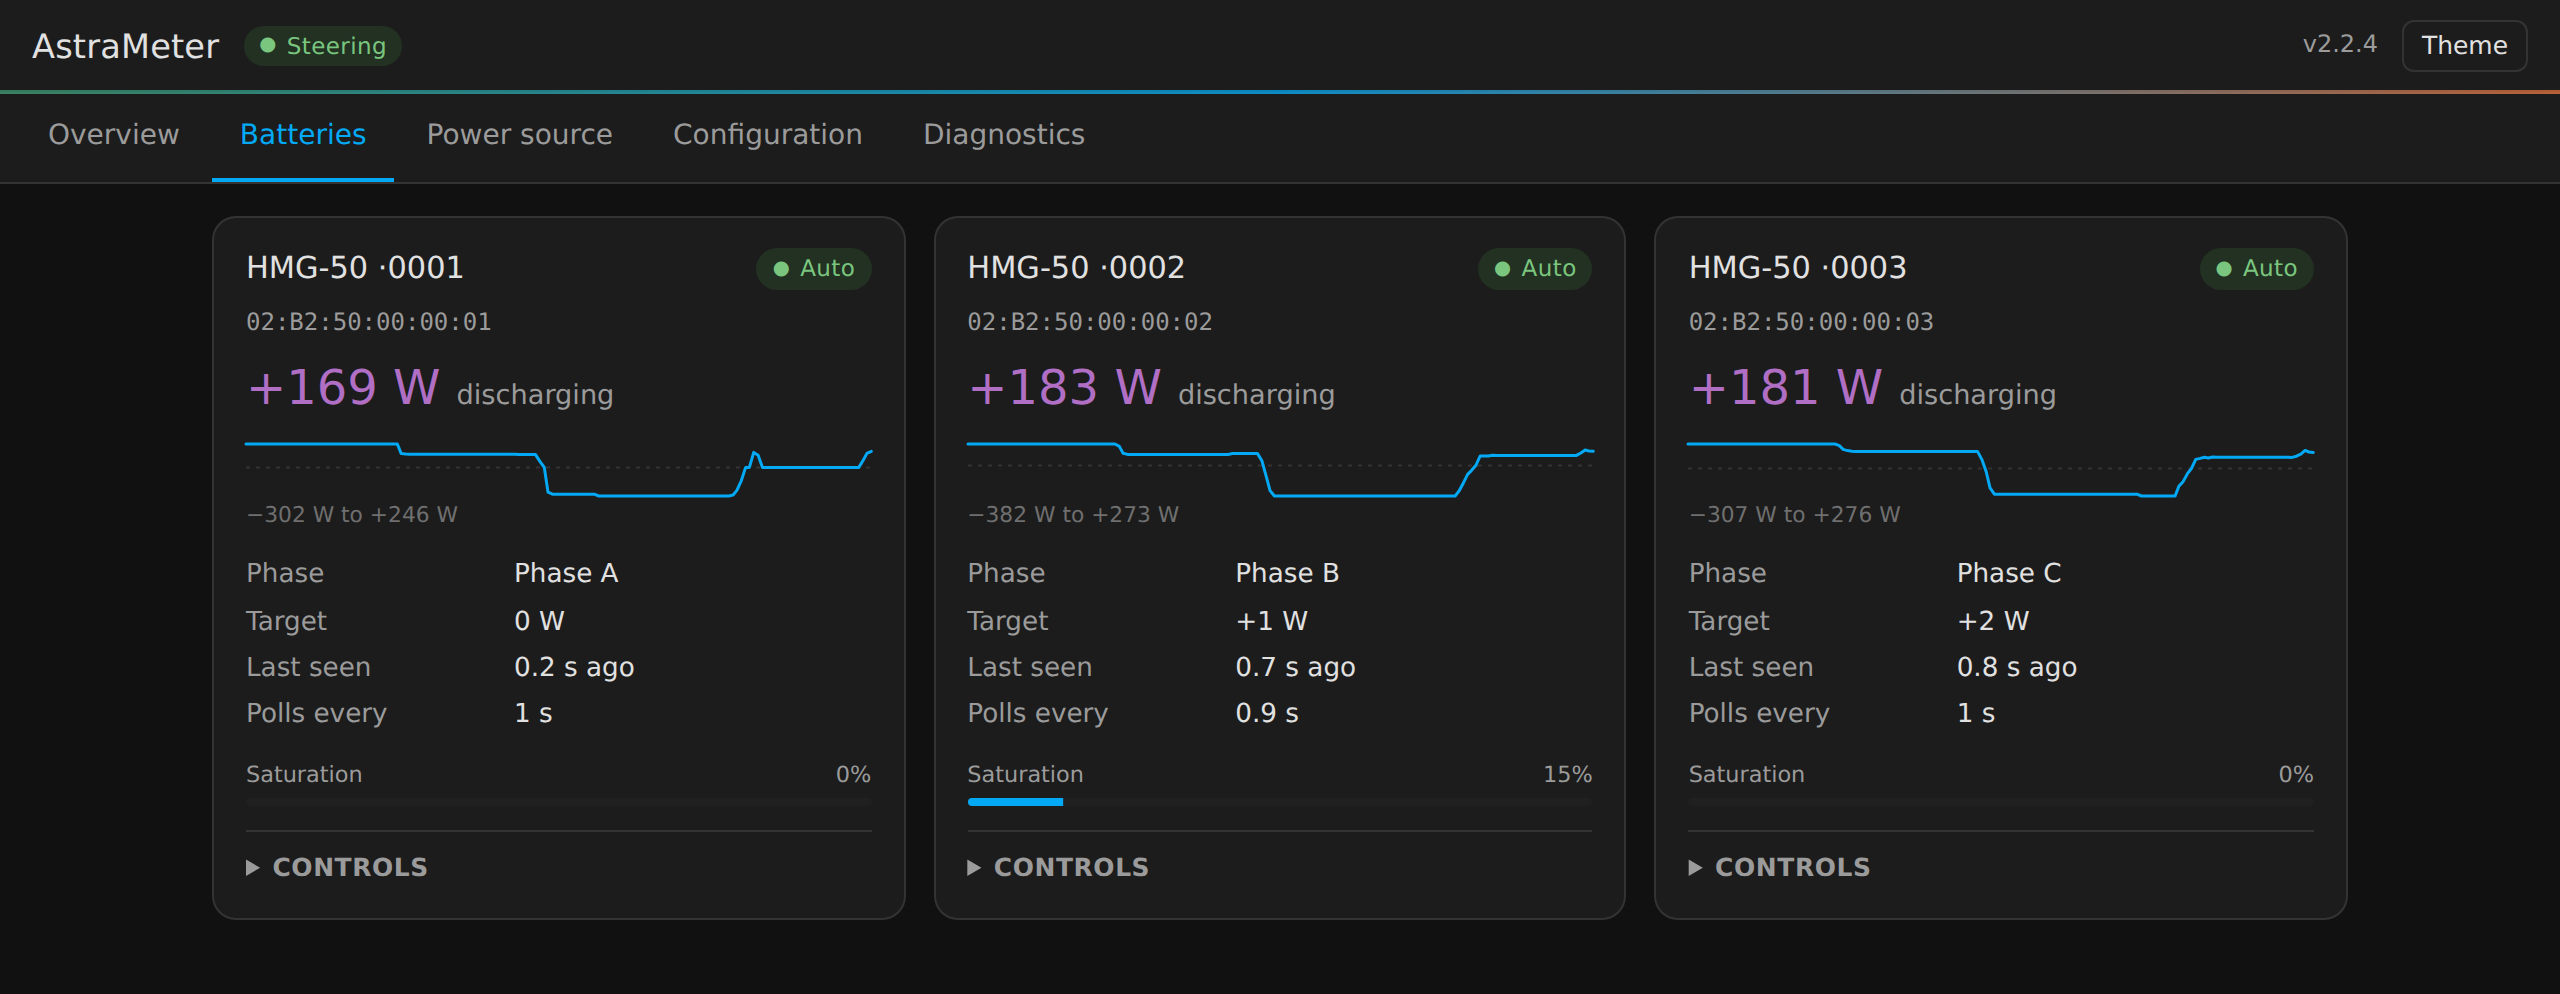Click the version label v2.2.4
Viewport: 2560px width, 994px height.
(x=2339, y=44)
